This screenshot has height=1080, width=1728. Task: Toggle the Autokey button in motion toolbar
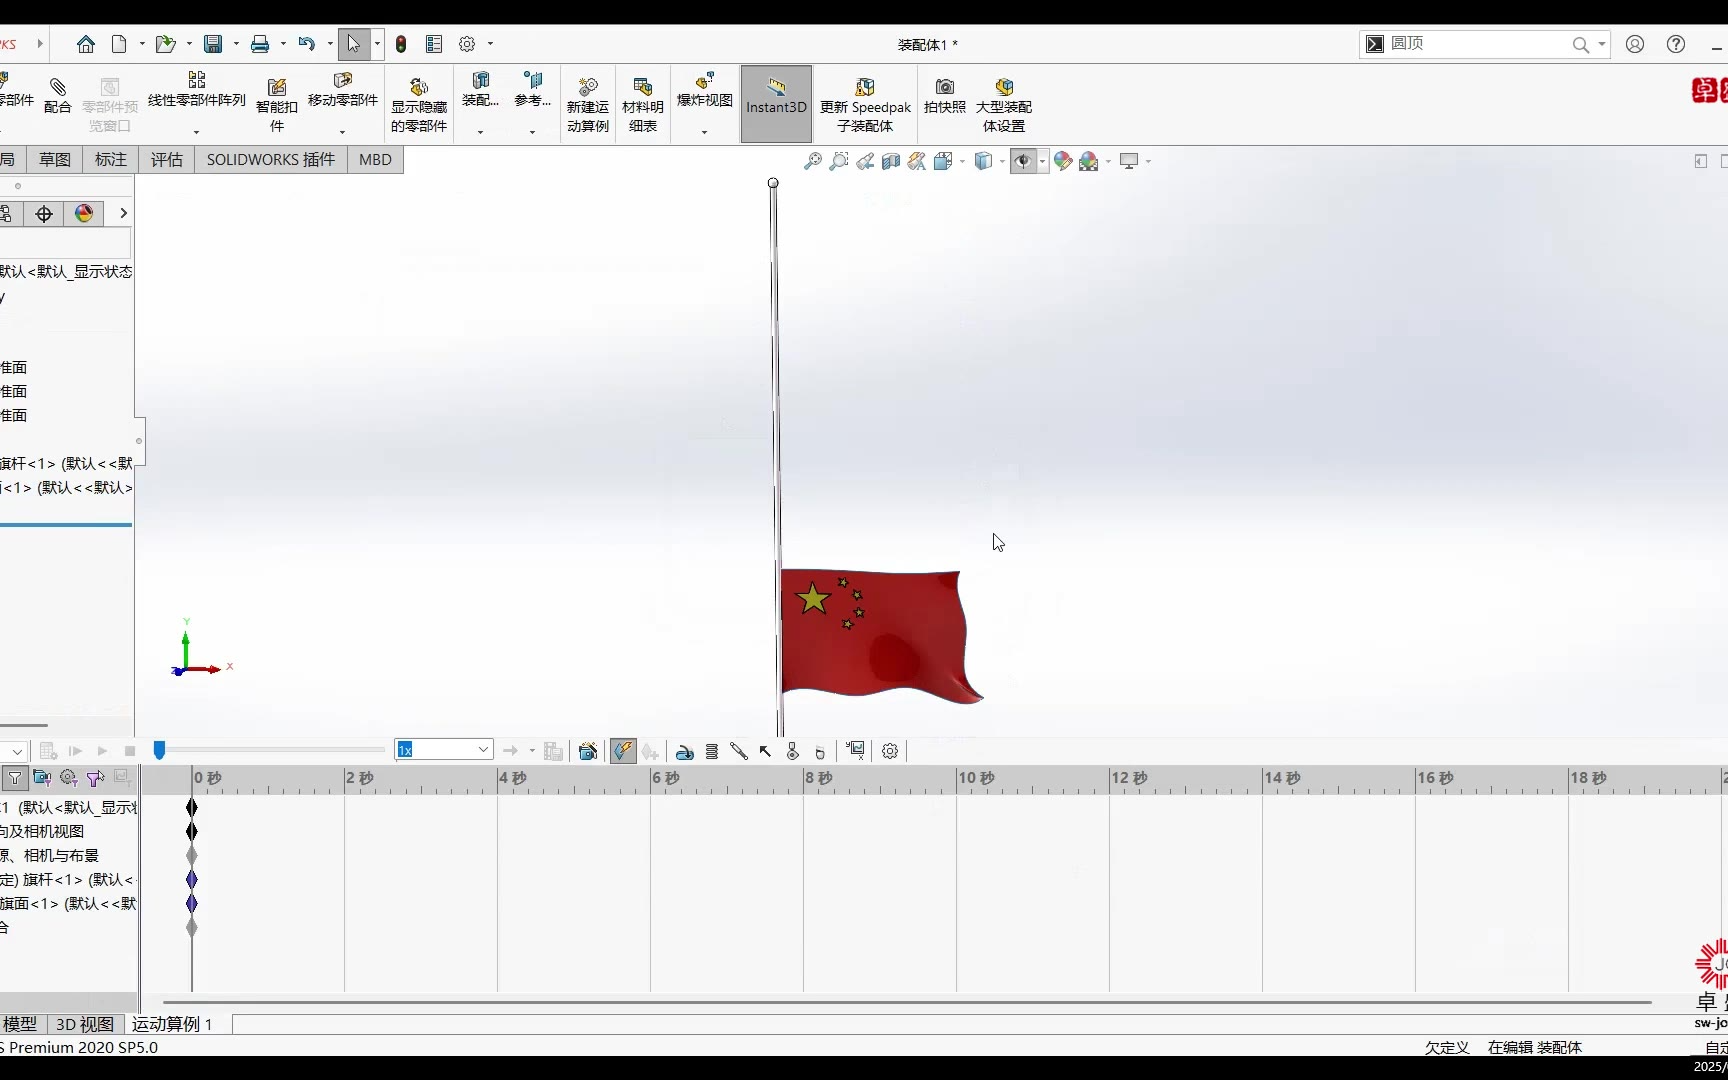(x=623, y=751)
